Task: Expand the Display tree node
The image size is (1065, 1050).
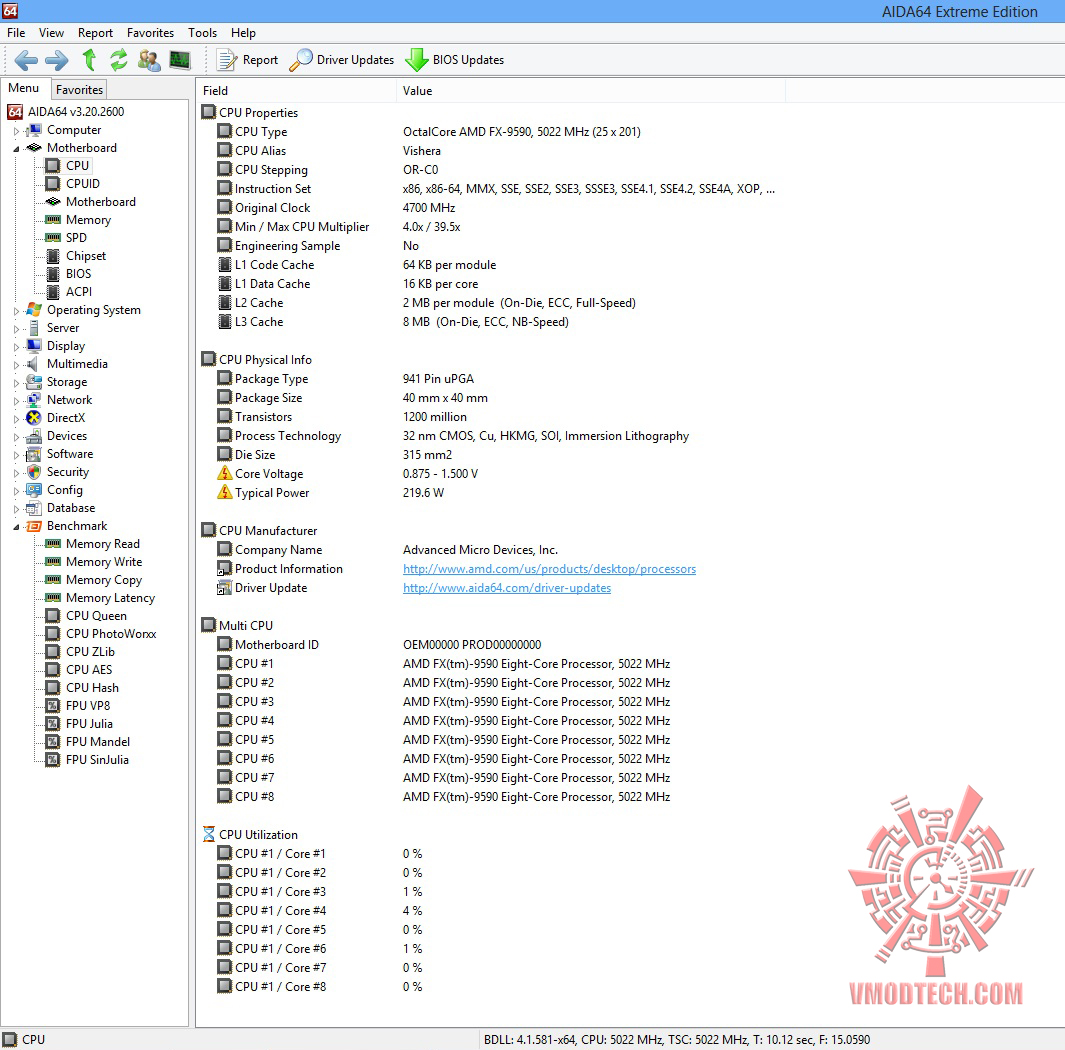Action: pos(16,346)
